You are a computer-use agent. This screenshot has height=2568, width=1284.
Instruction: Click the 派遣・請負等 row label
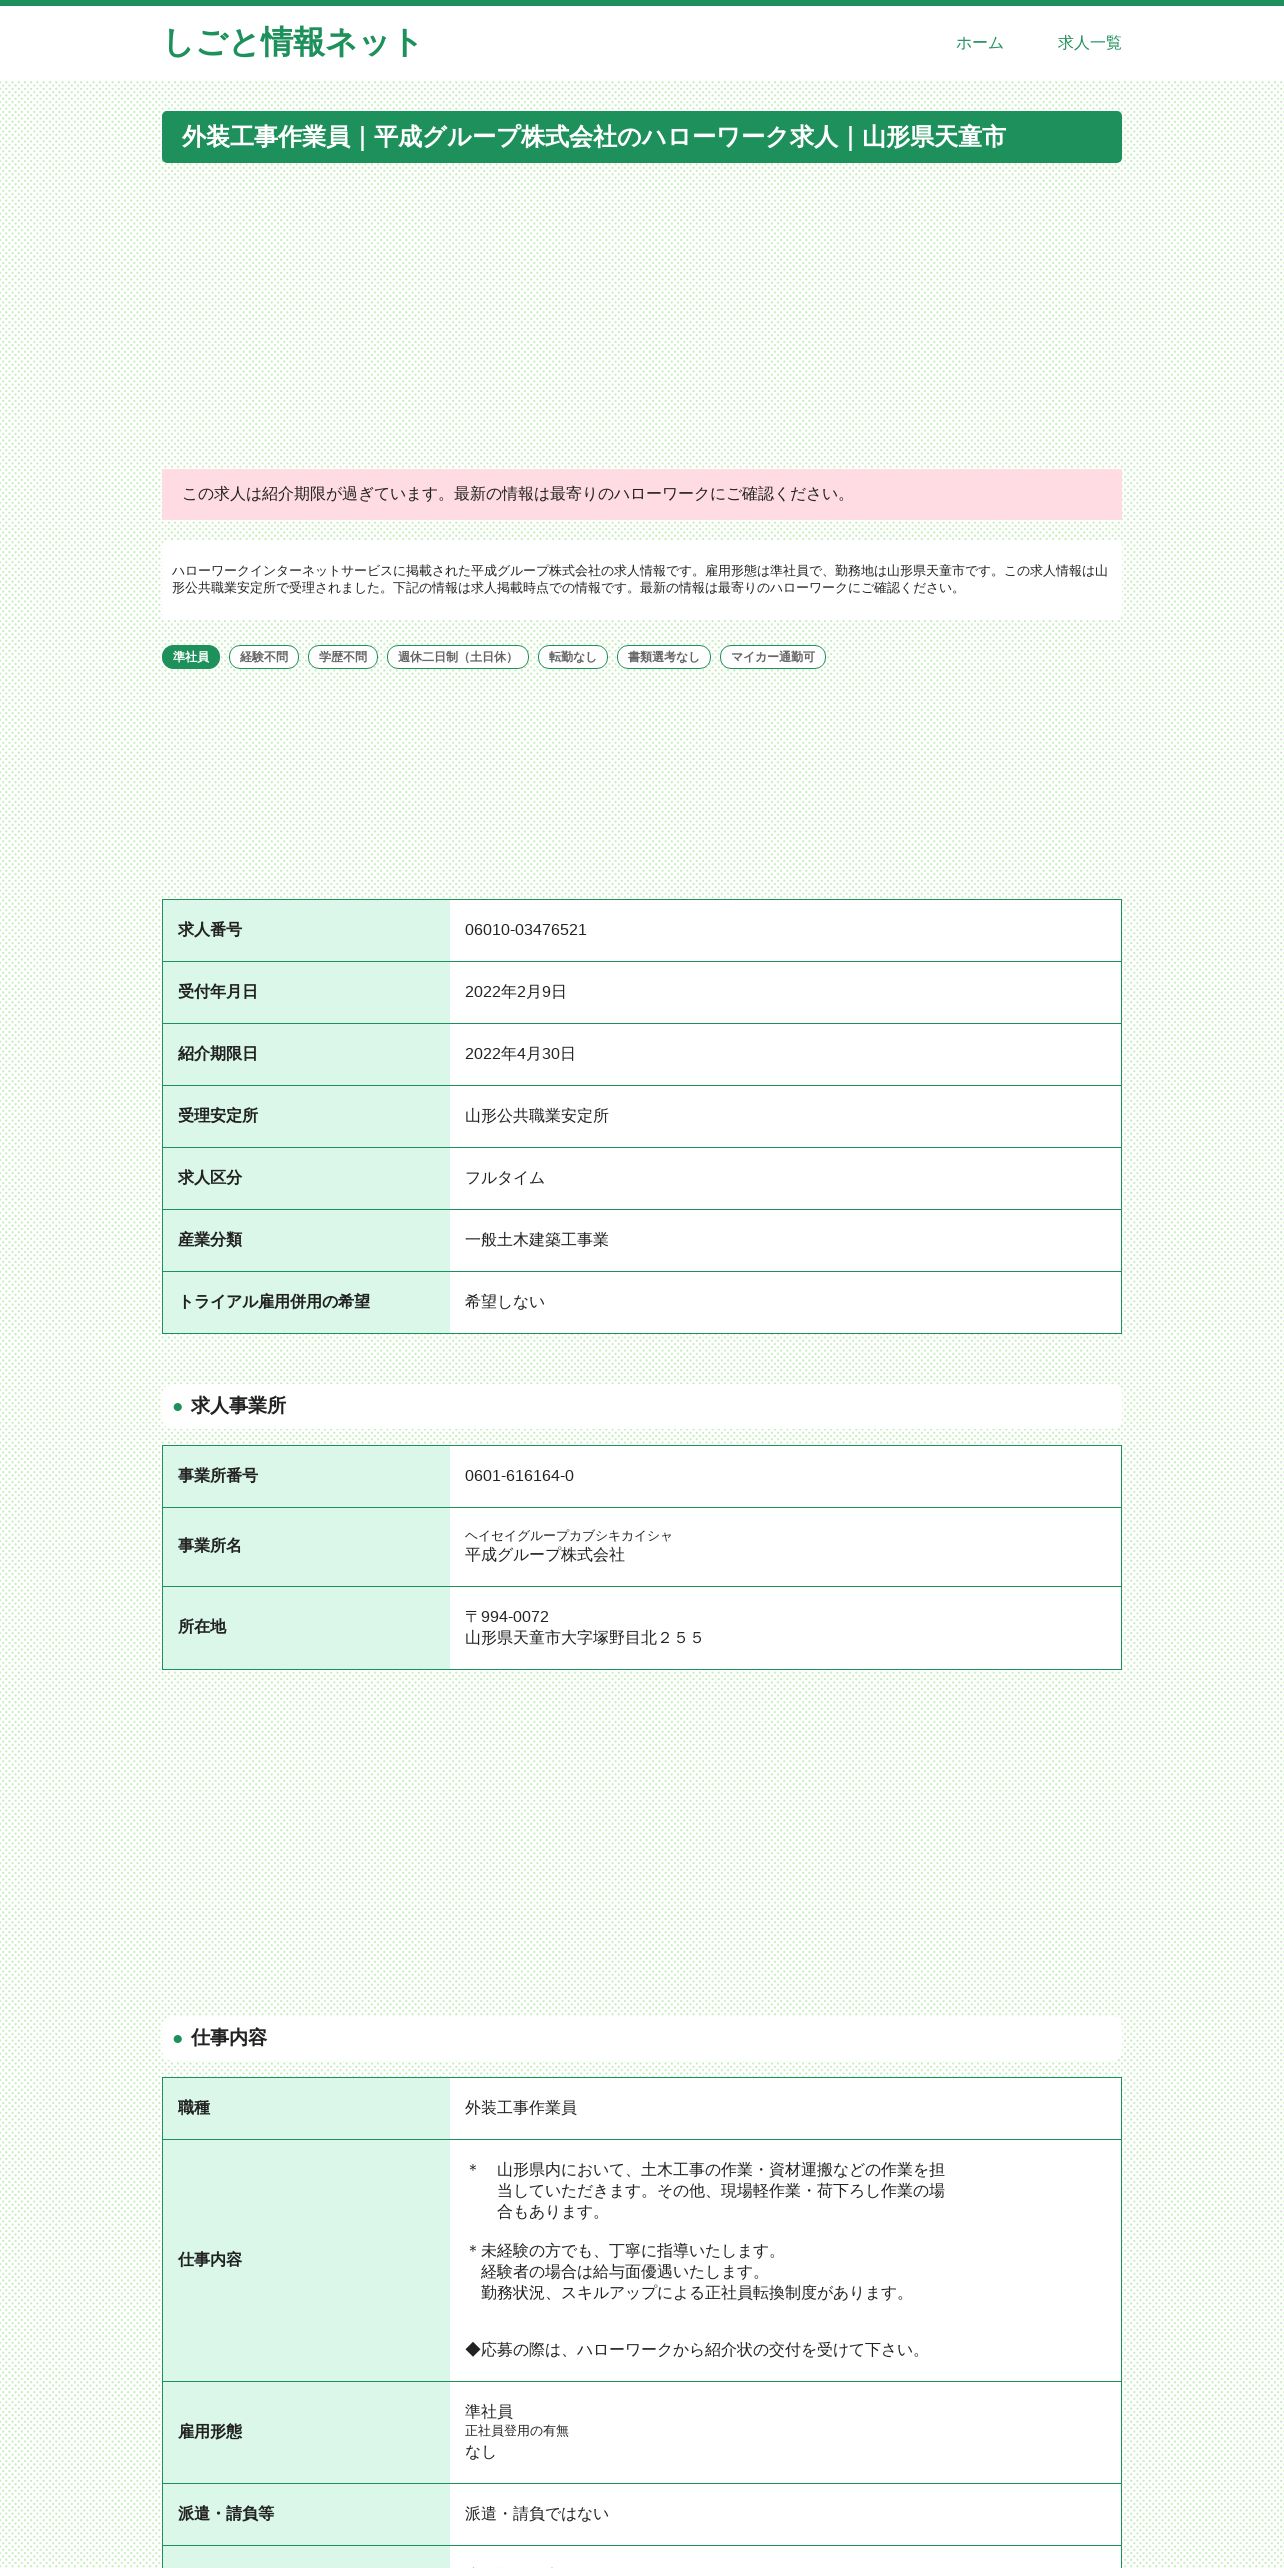click(226, 2514)
